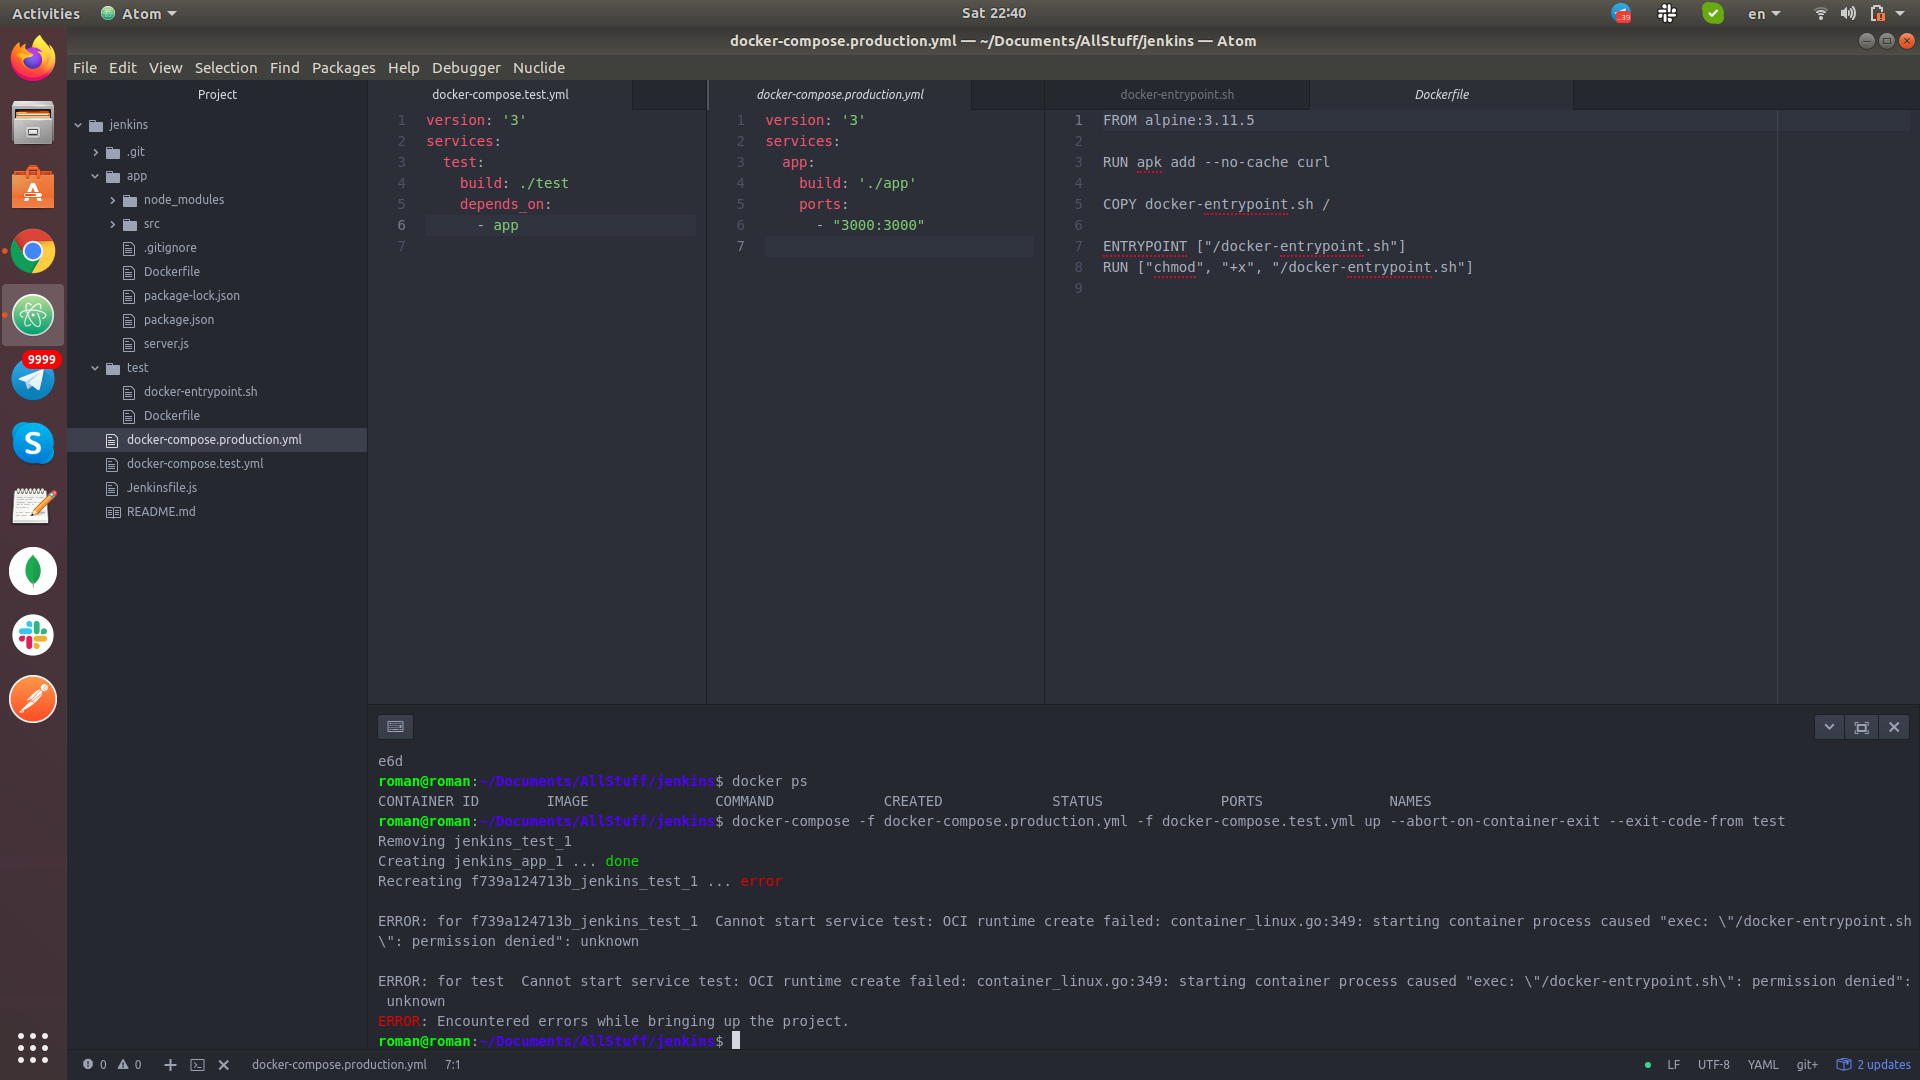The width and height of the screenshot is (1920, 1080).
Task: Click git+ indicator in status bar
Action: tap(1807, 1065)
